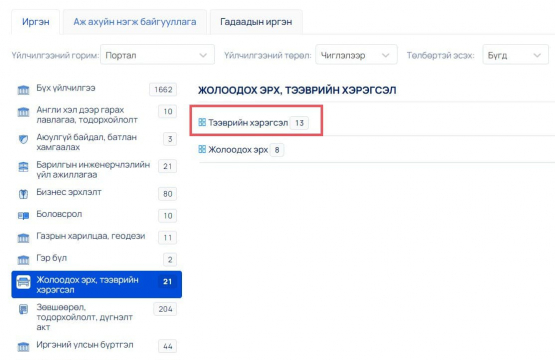Click the 80 count badge
This screenshot has width=555, height=360.
point(168,194)
